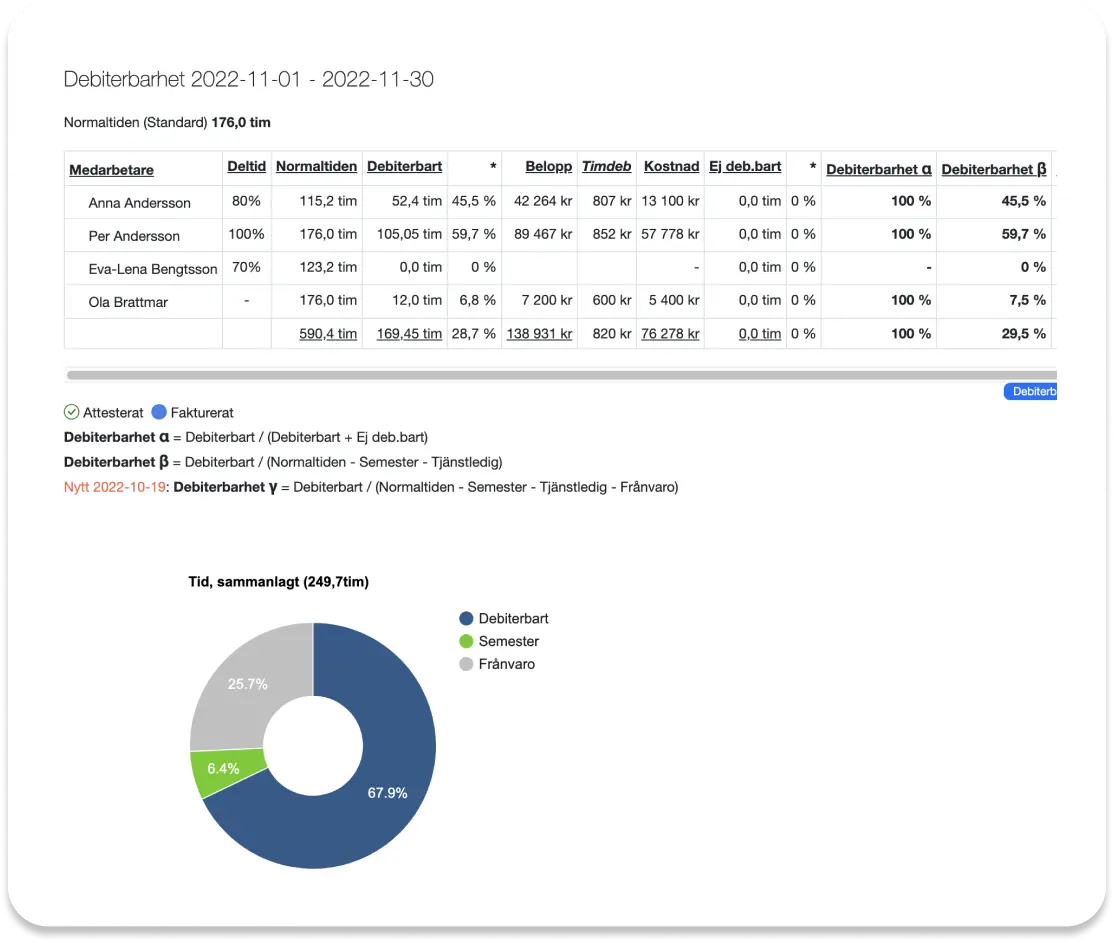
Task: Sort by Normaltiden column header
Action: click(316, 167)
